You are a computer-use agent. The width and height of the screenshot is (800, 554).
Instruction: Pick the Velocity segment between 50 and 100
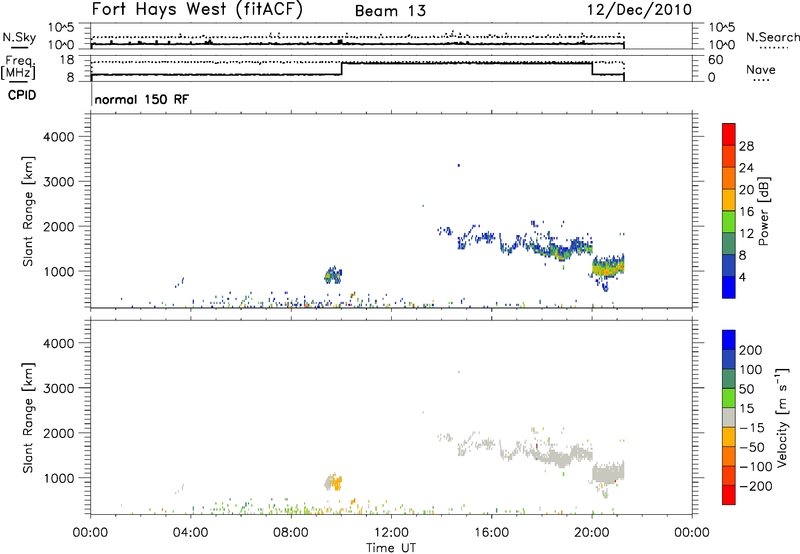pyautogui.click(x=729, y=379)
